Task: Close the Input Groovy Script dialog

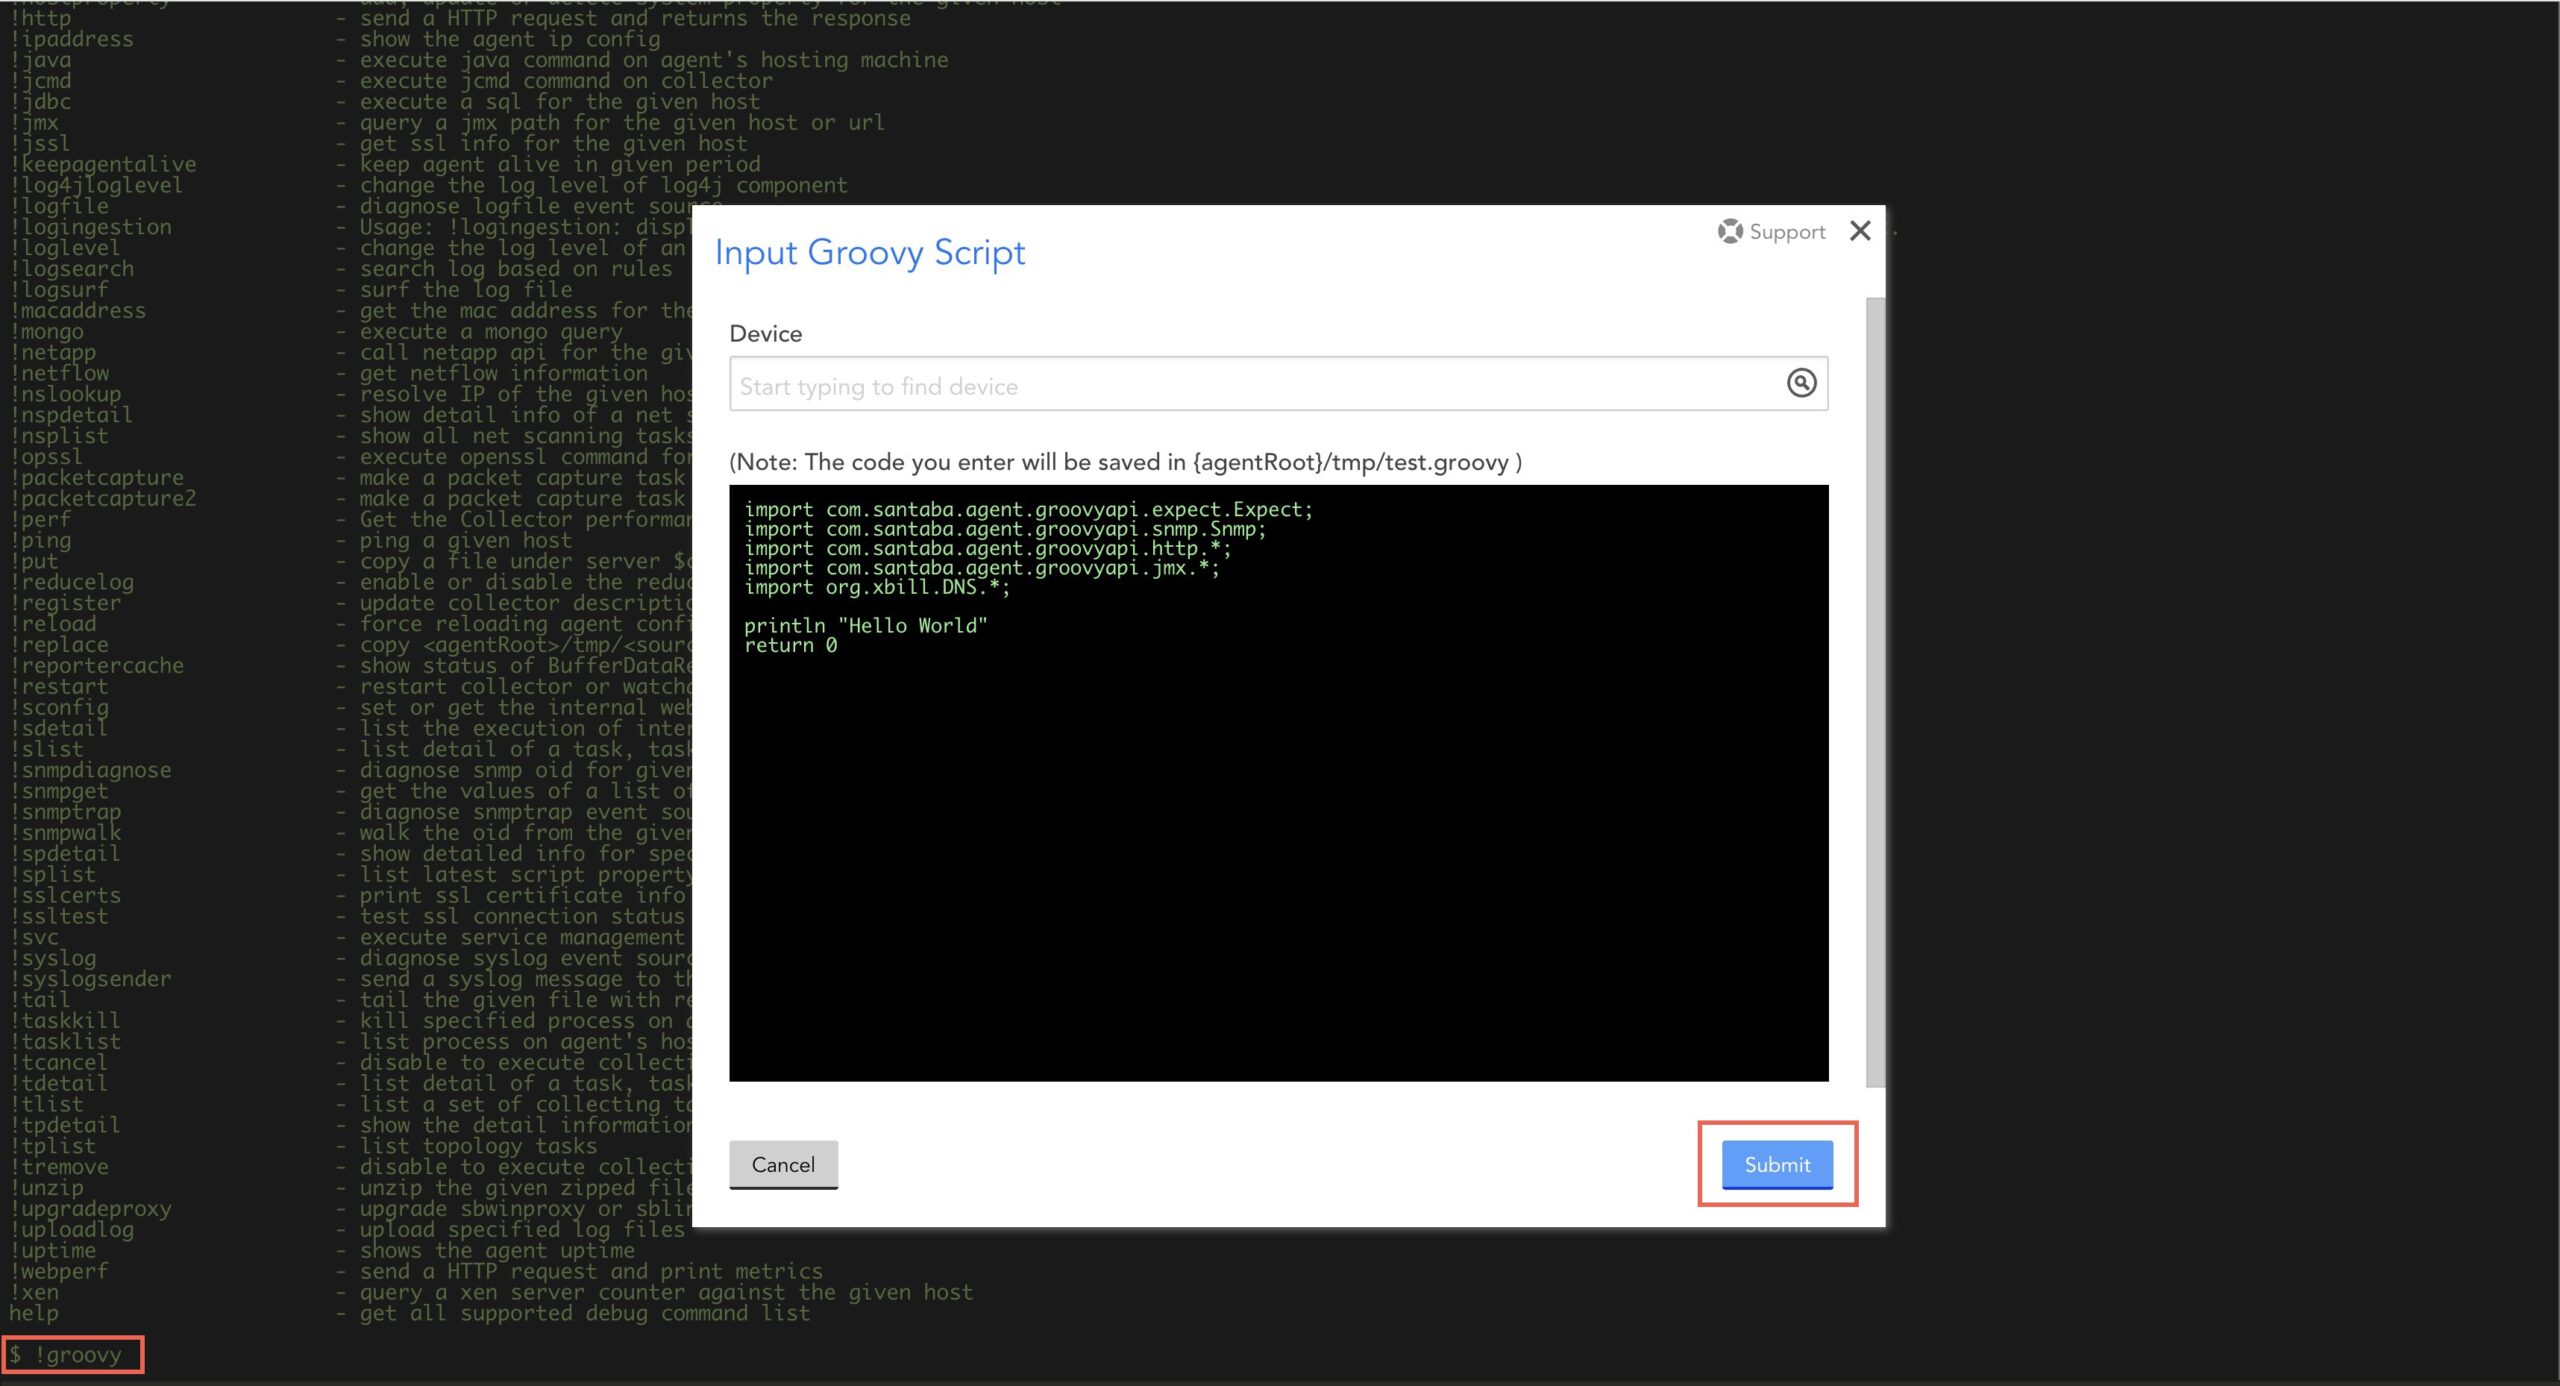Action: [1861, 230]
